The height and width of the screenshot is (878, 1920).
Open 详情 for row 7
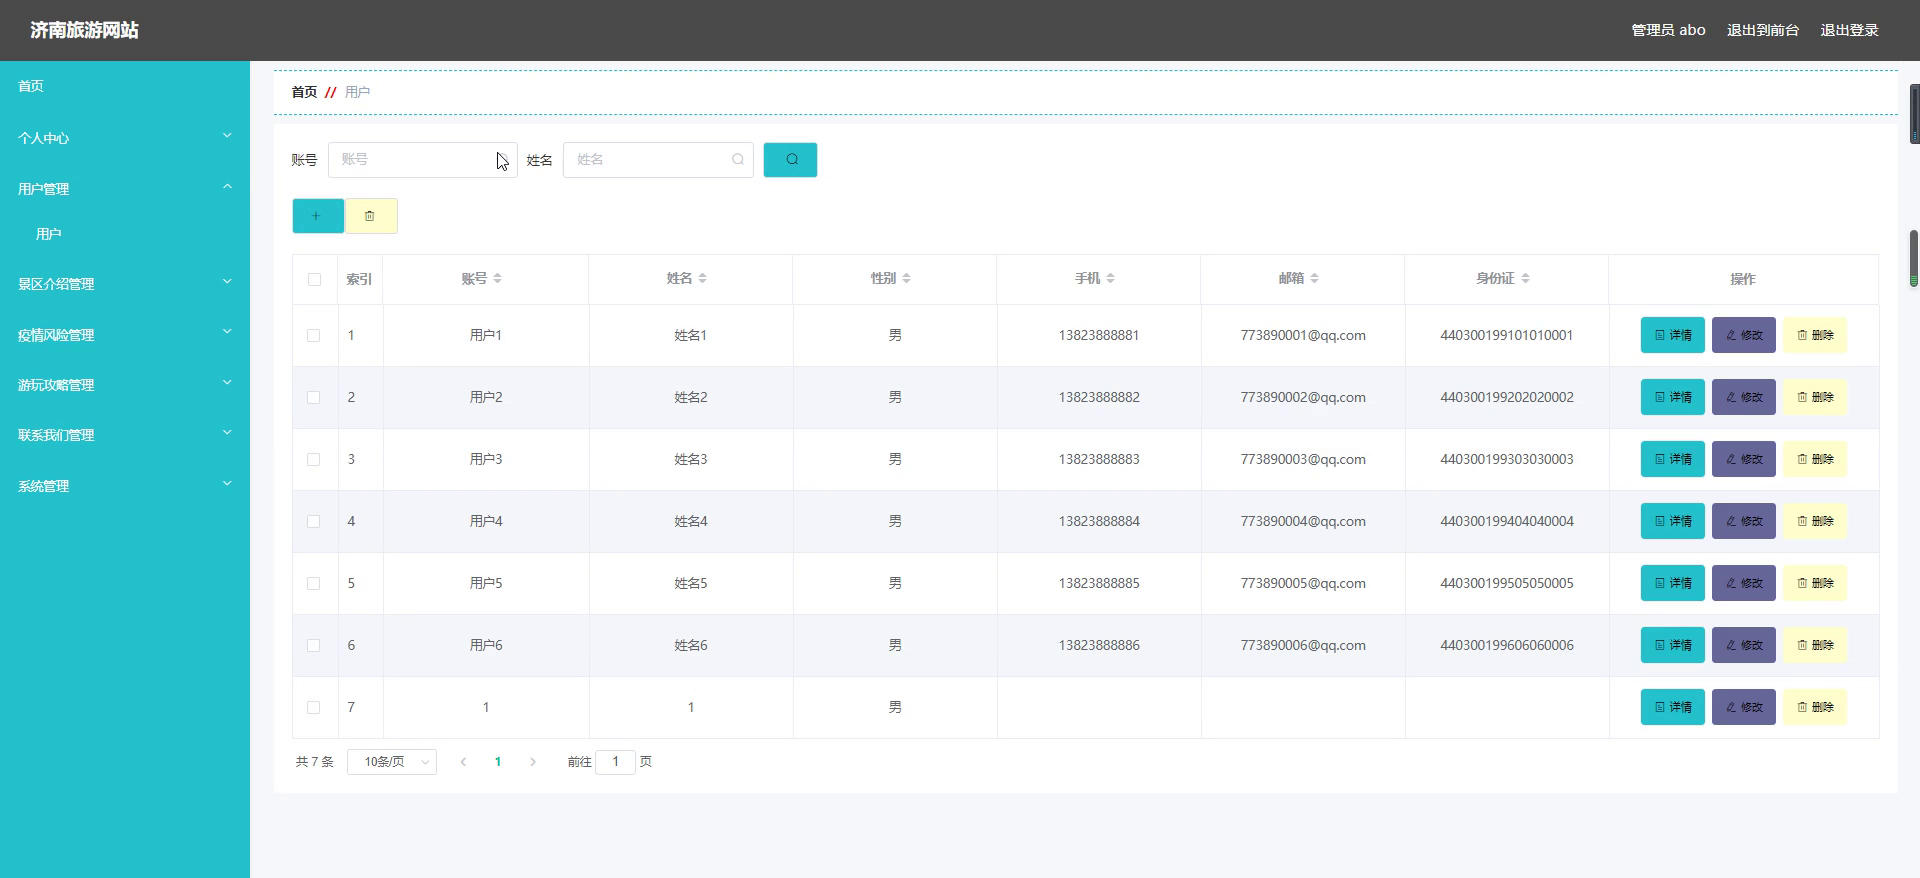coord(1673,707)
